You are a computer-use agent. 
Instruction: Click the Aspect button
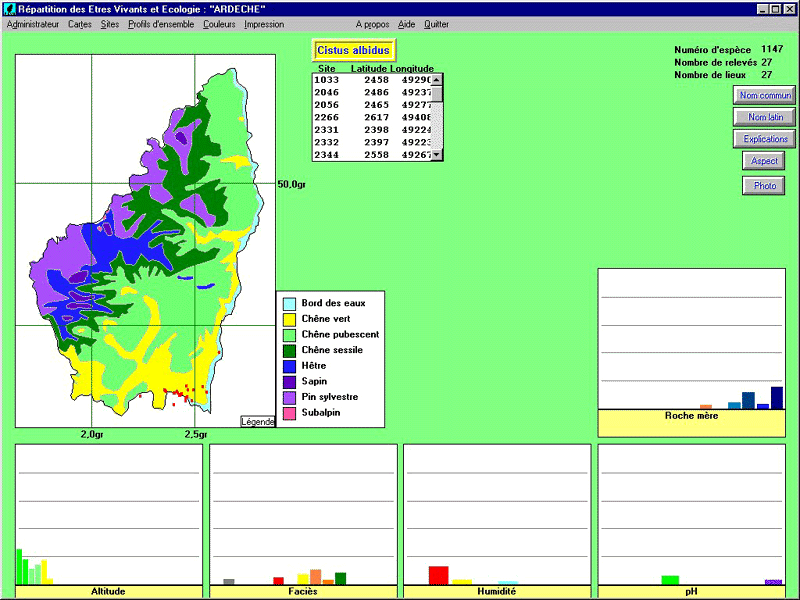763,161
